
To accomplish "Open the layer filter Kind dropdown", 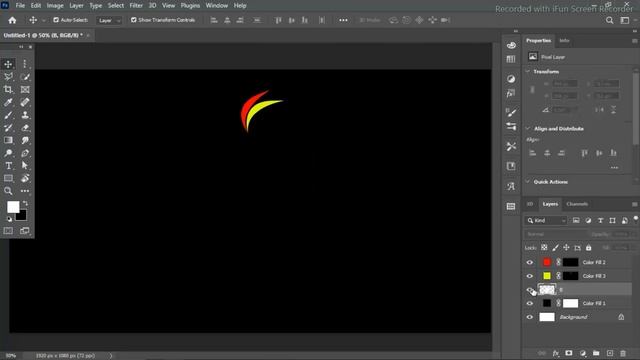I will (546, 220).
